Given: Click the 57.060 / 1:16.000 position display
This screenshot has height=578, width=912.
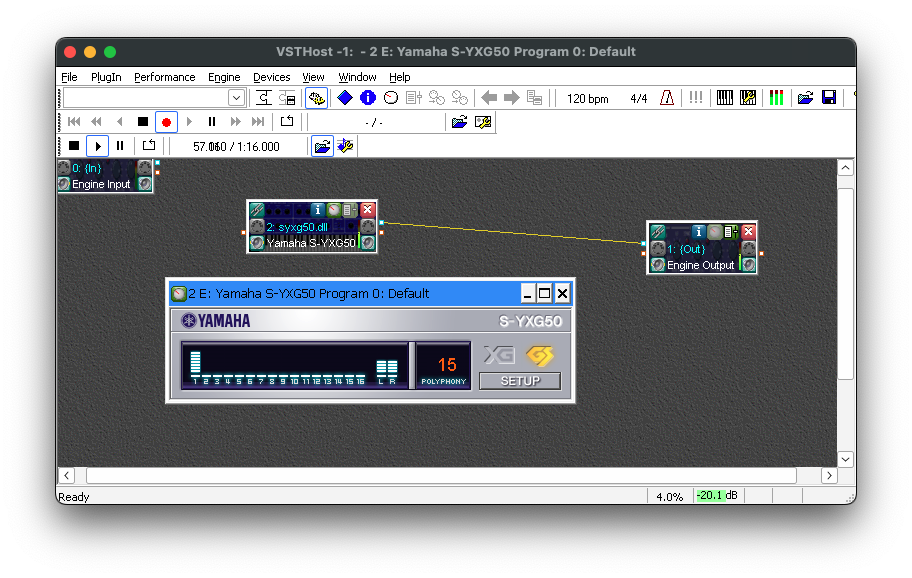Looking at the screenshot, I should coord(236,147).
